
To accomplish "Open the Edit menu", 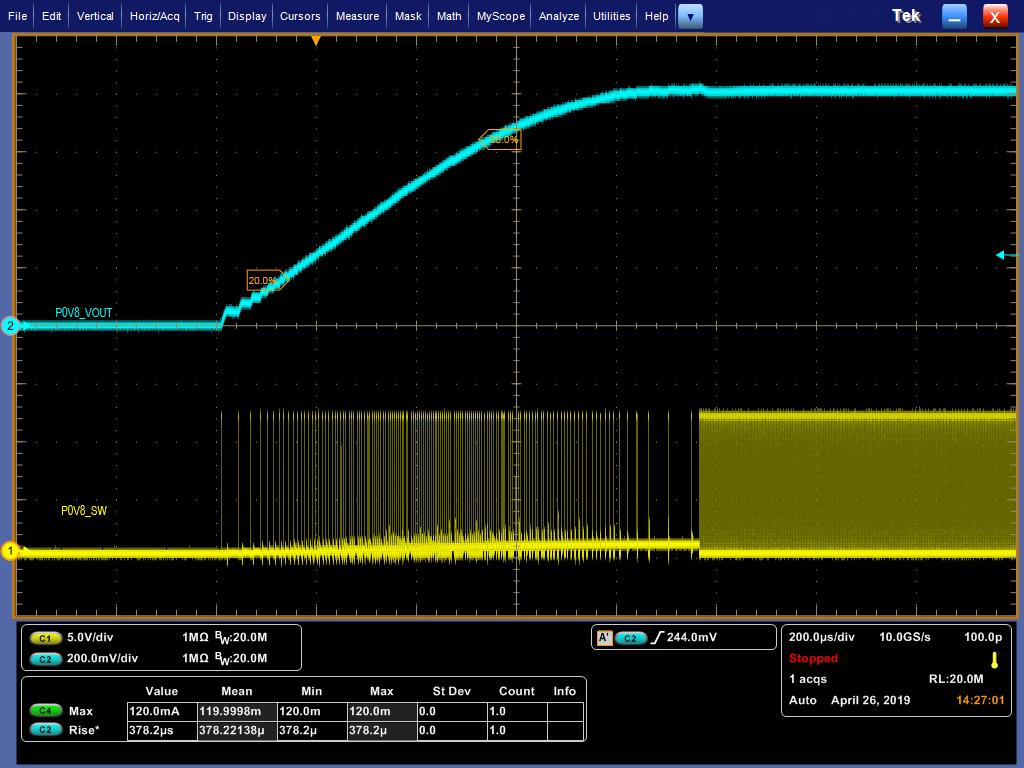I will click(x=51, y=16).
